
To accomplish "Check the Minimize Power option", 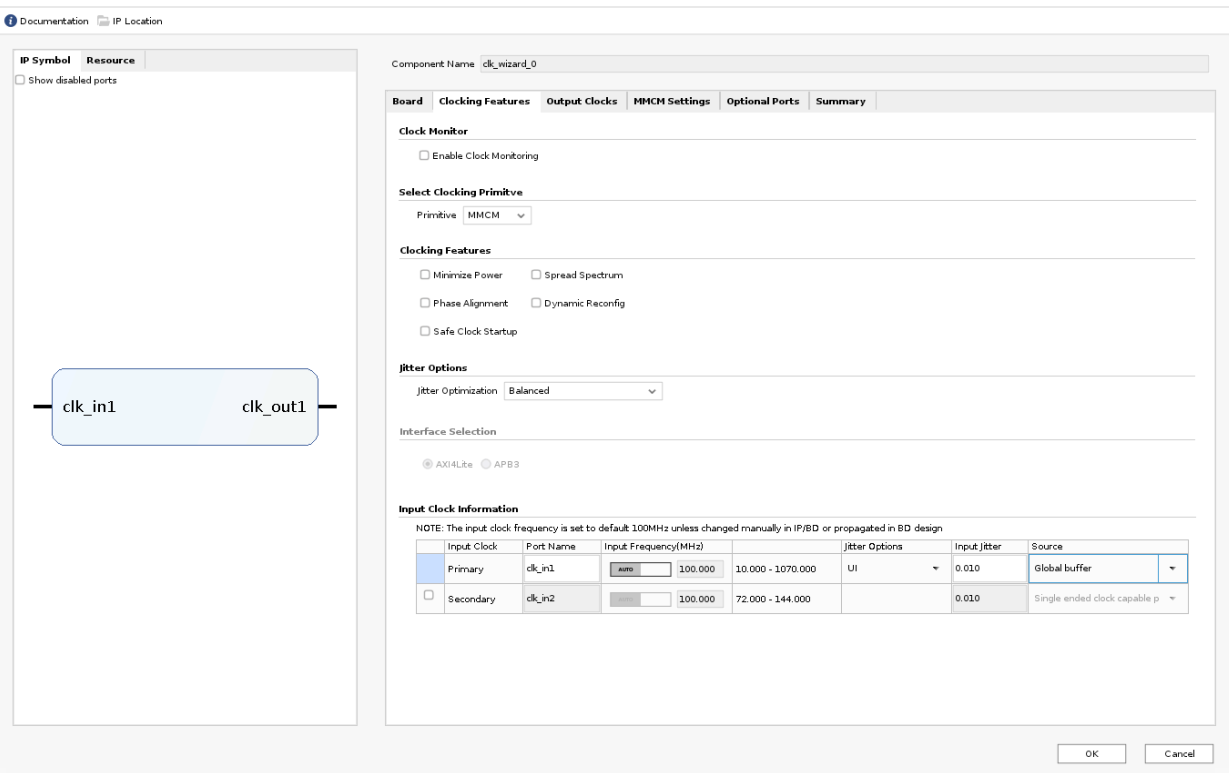I will point(424,275).
